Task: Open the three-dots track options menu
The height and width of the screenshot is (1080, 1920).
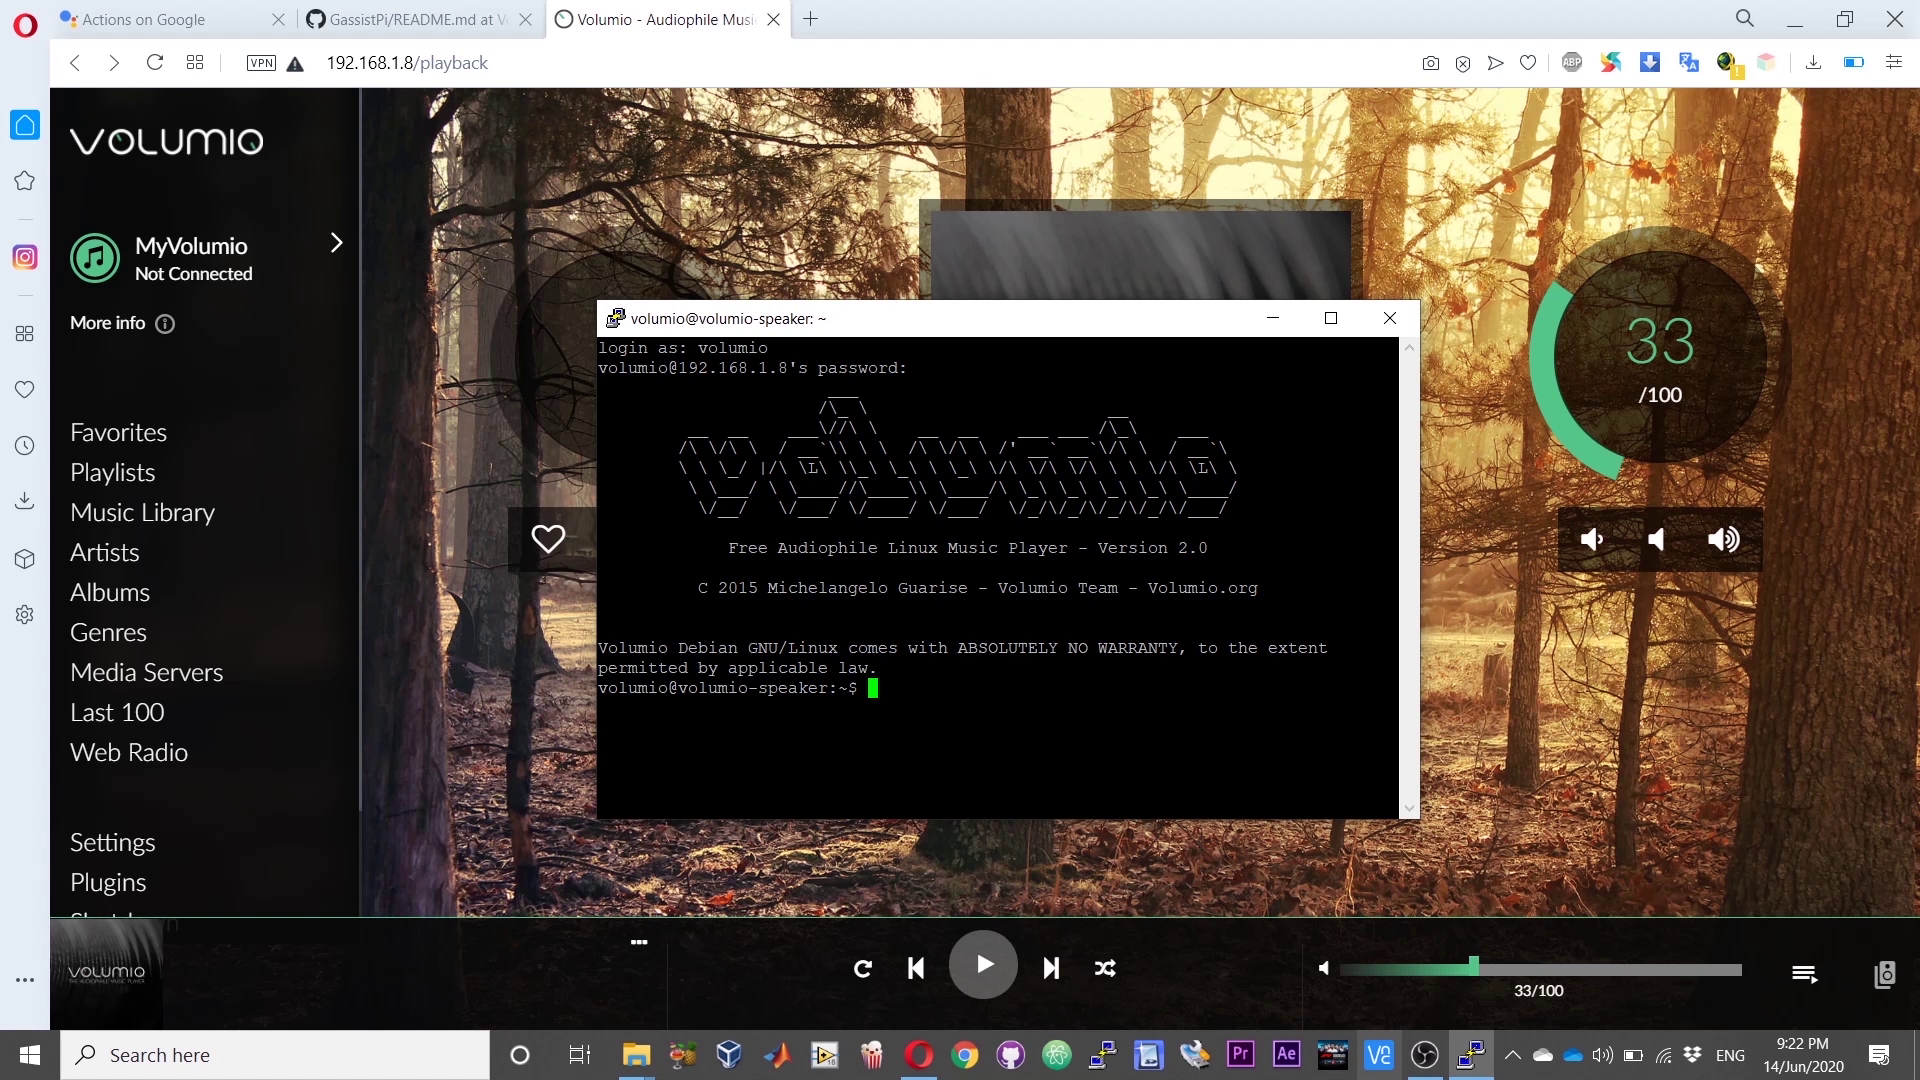Action: pos(639,942)
